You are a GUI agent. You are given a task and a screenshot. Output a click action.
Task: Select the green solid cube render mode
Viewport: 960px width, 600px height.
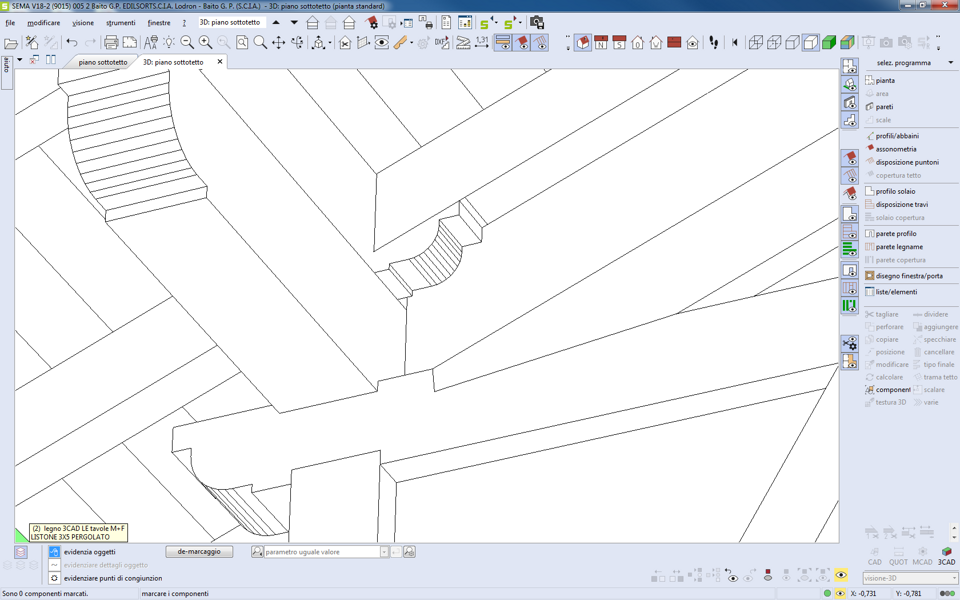[x=829, y=43]
